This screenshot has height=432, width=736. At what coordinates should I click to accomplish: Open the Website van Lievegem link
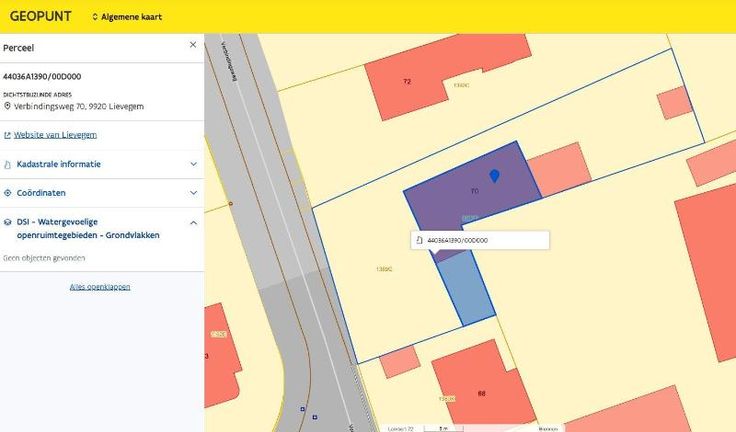[55, 135]
